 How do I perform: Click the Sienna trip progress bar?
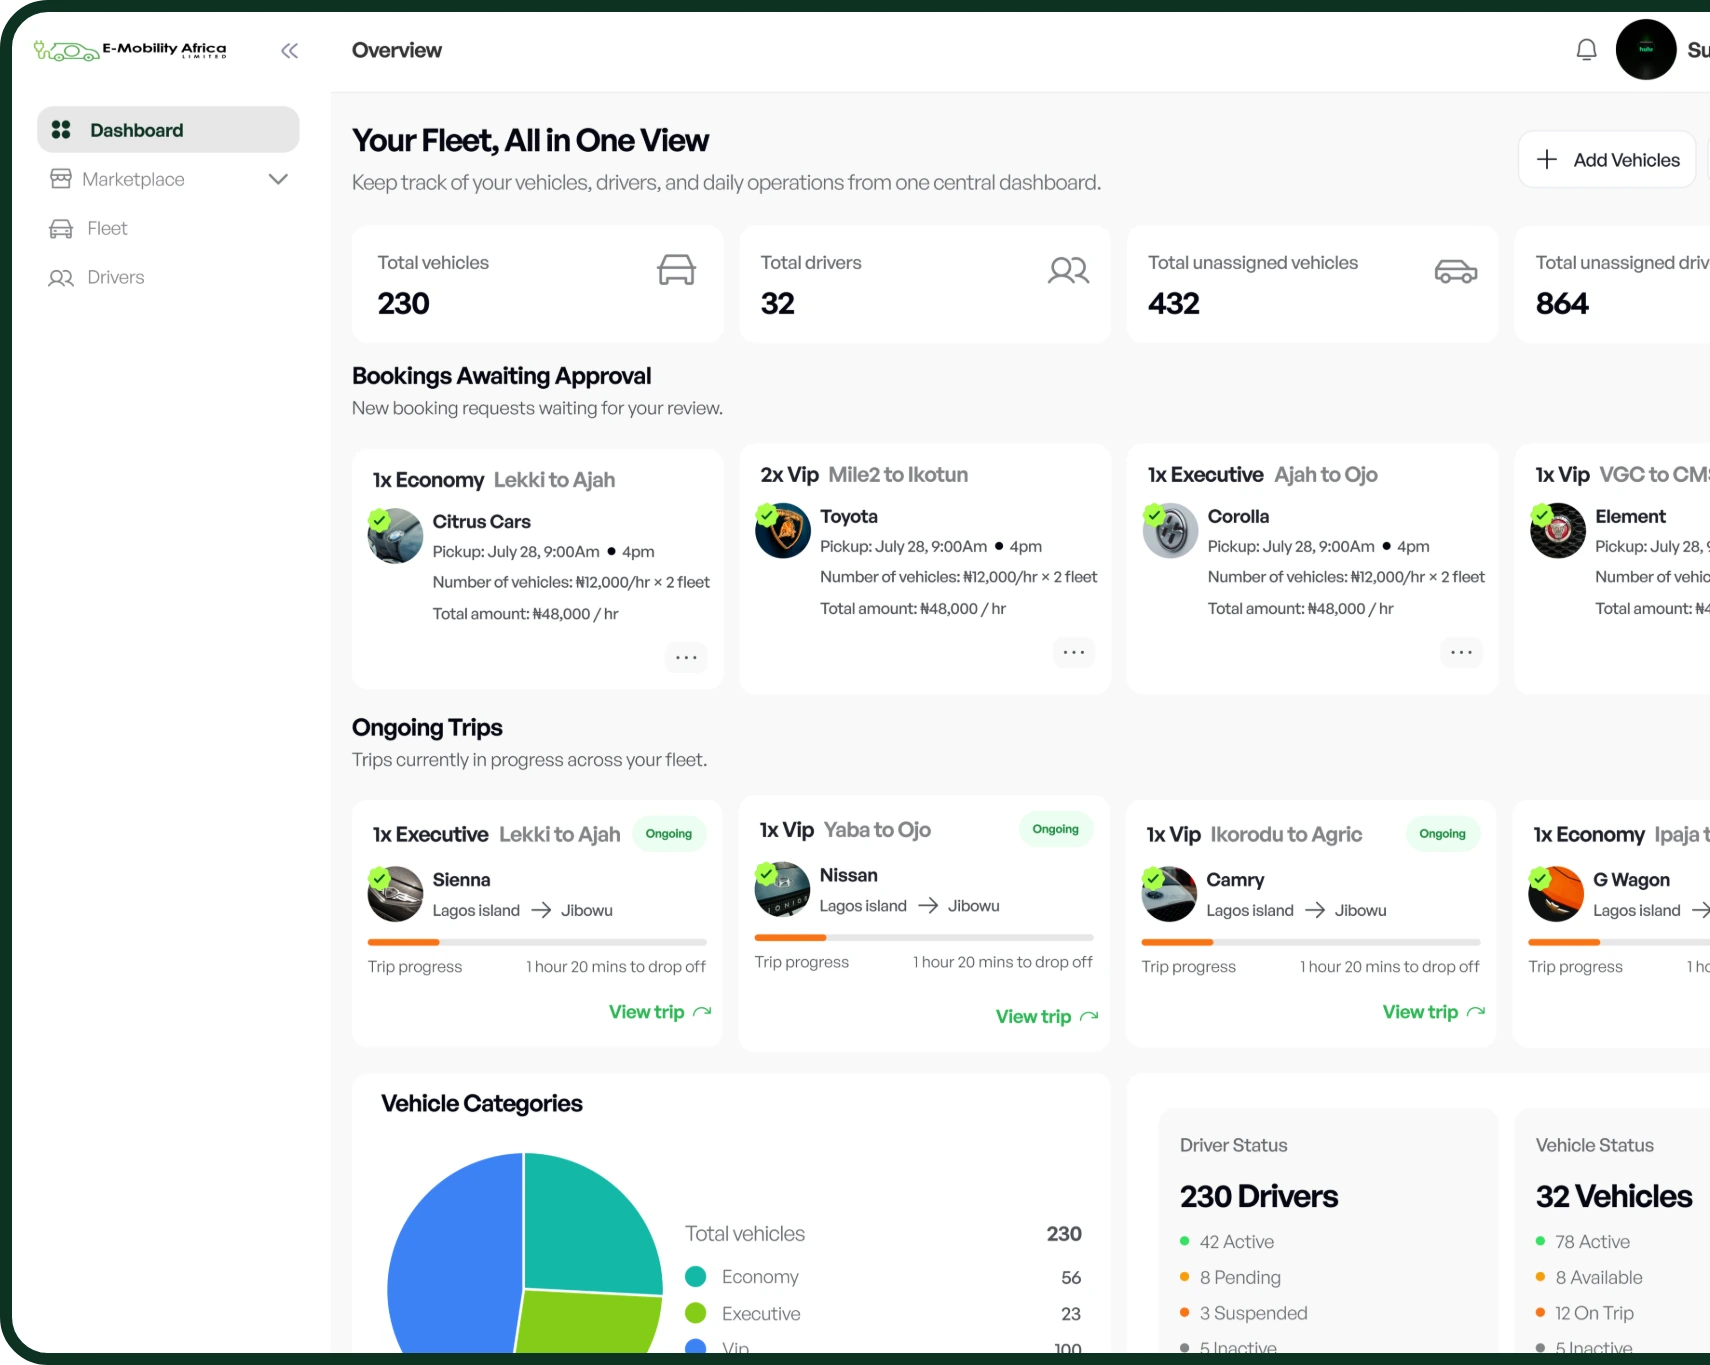click(x=537, y=942)
